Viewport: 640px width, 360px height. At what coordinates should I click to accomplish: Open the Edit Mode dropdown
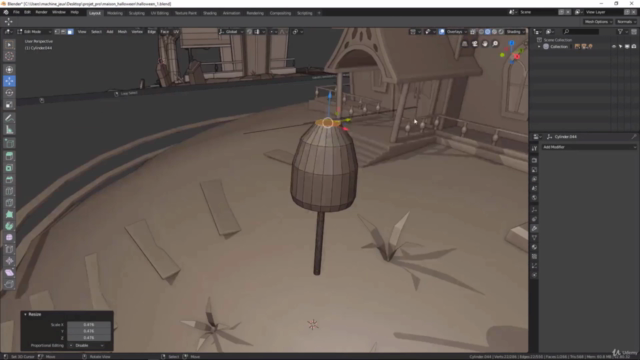(34, 31)
